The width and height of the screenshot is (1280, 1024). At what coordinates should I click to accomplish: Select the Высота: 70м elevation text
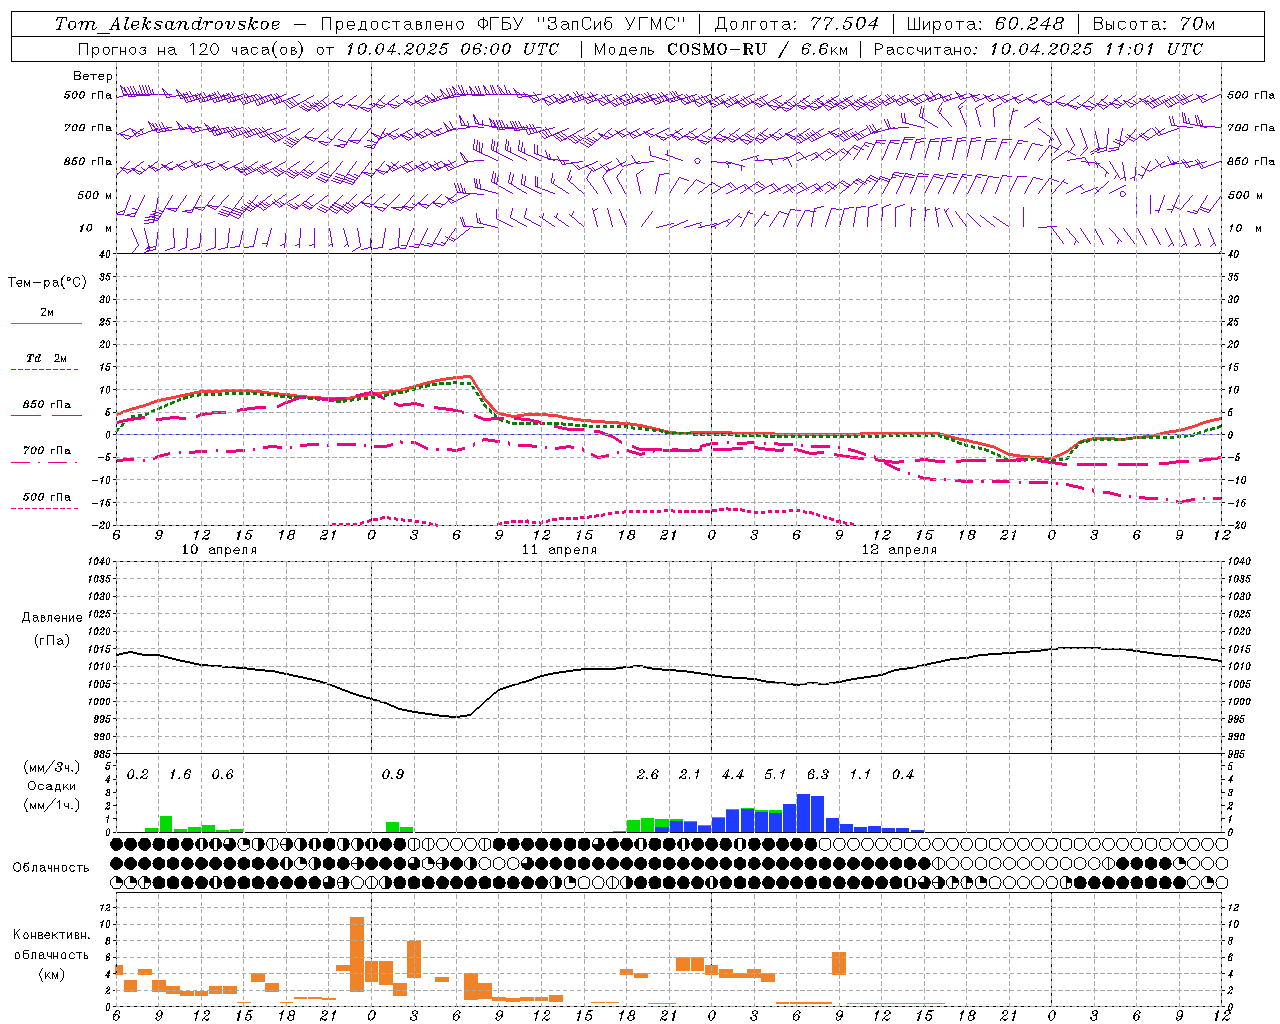[x=1154, y=24]
